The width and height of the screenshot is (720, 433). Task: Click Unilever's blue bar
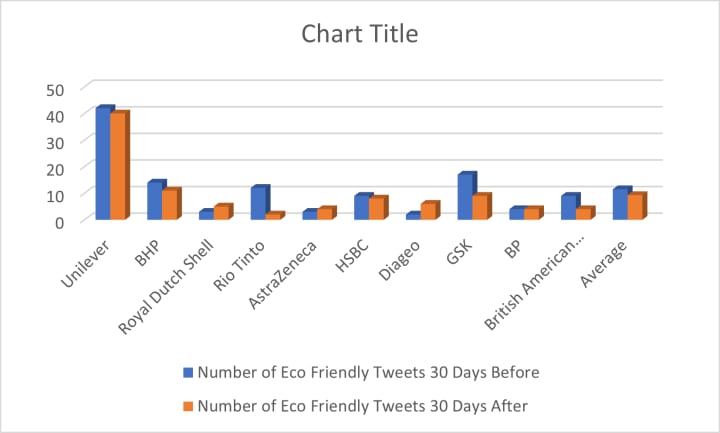(103, 163)
